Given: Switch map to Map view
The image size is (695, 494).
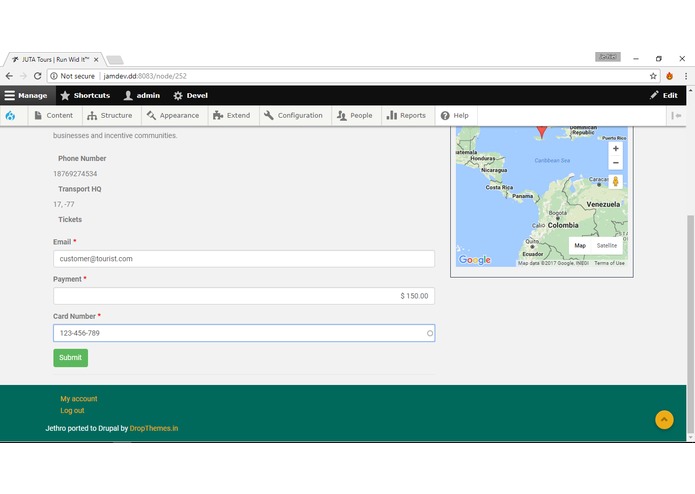Looking at the screenshot, I should (x=580, y=245).
